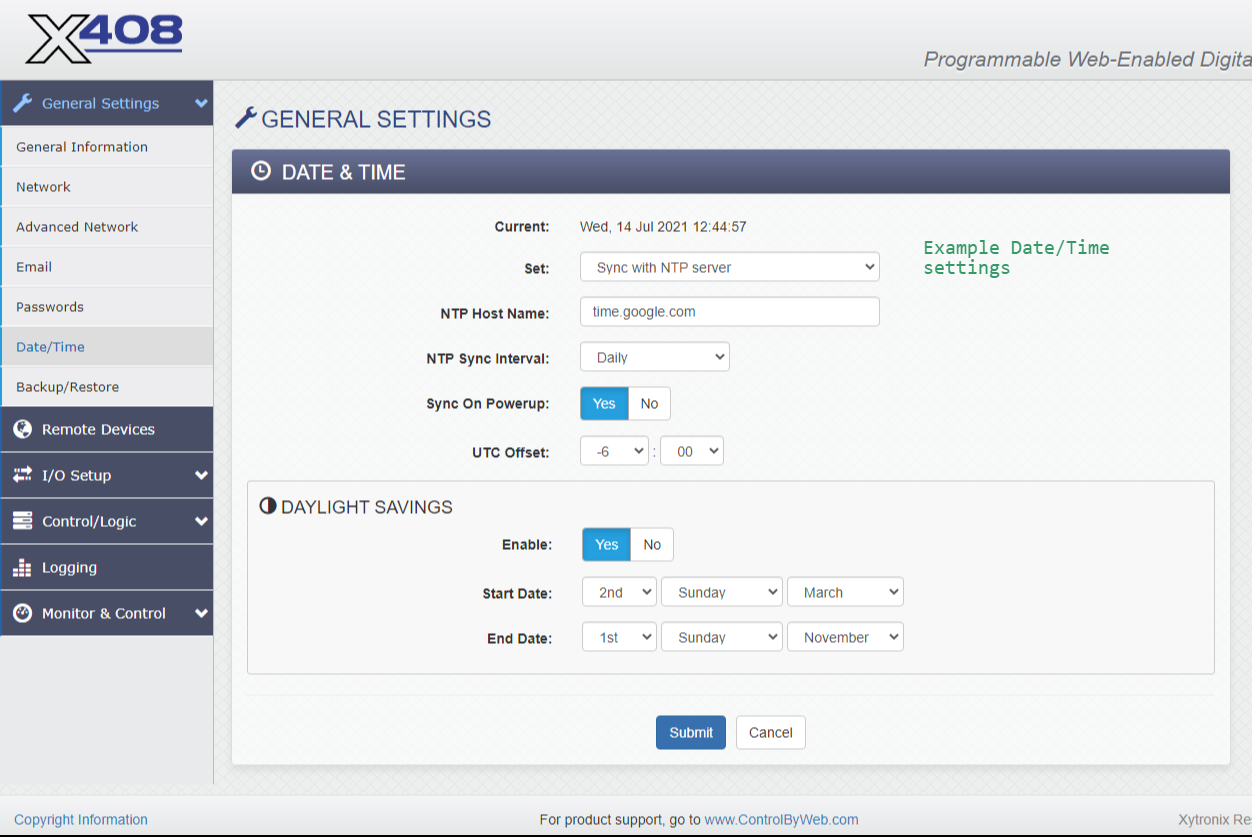Open the Set time source dropdown
Viewport: 1252px width, 837px height.
pos(729,267)
